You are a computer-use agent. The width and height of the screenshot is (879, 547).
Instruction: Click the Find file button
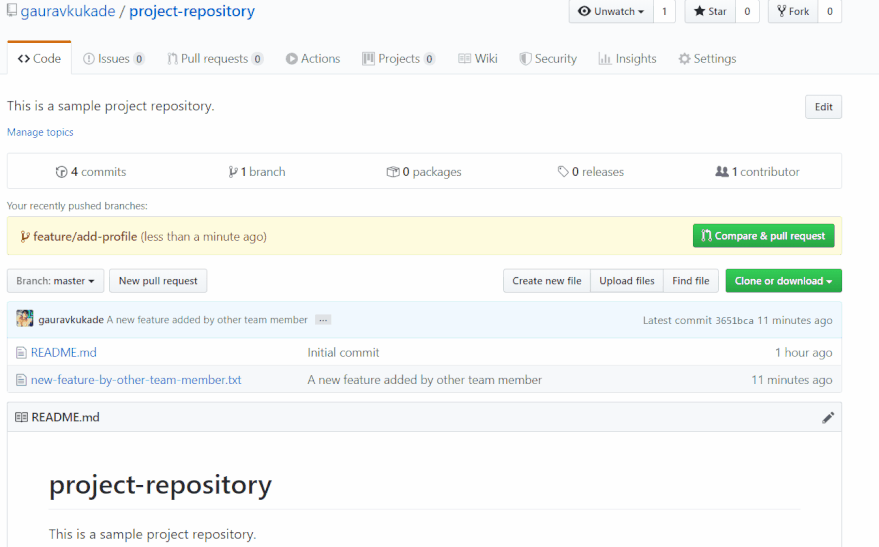click(691, 281)
